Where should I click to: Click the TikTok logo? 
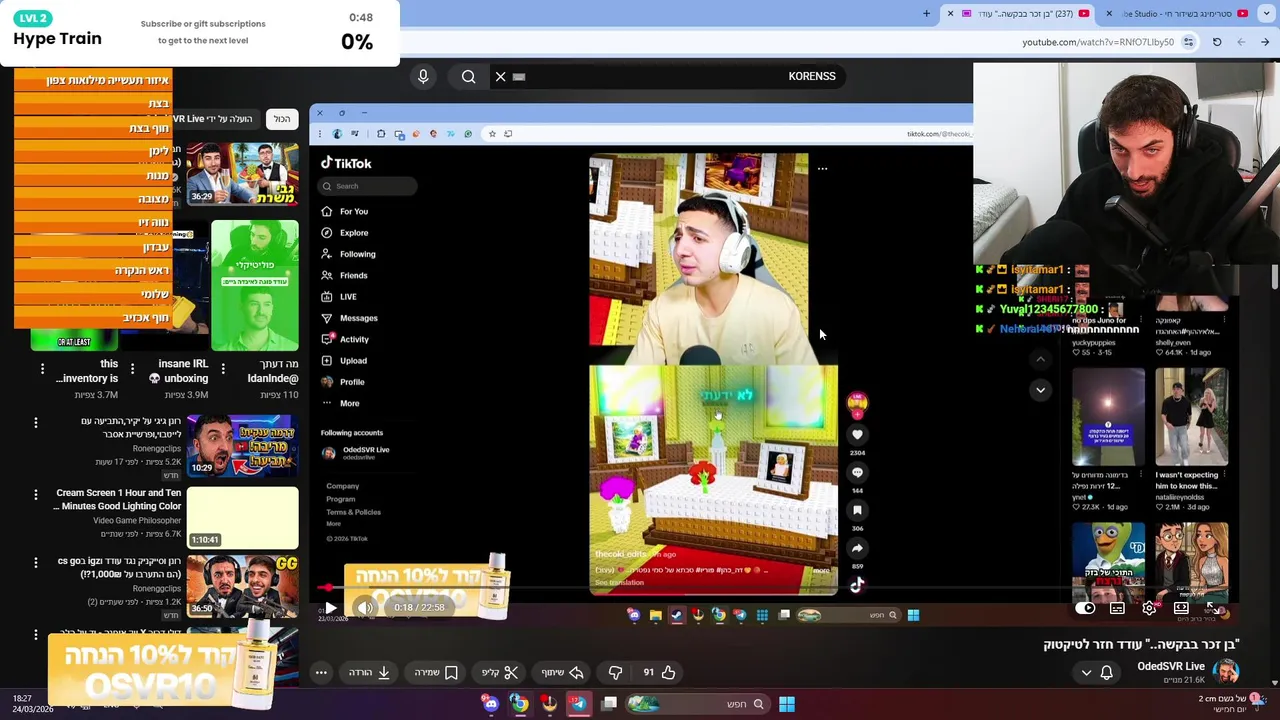[346, 163]
